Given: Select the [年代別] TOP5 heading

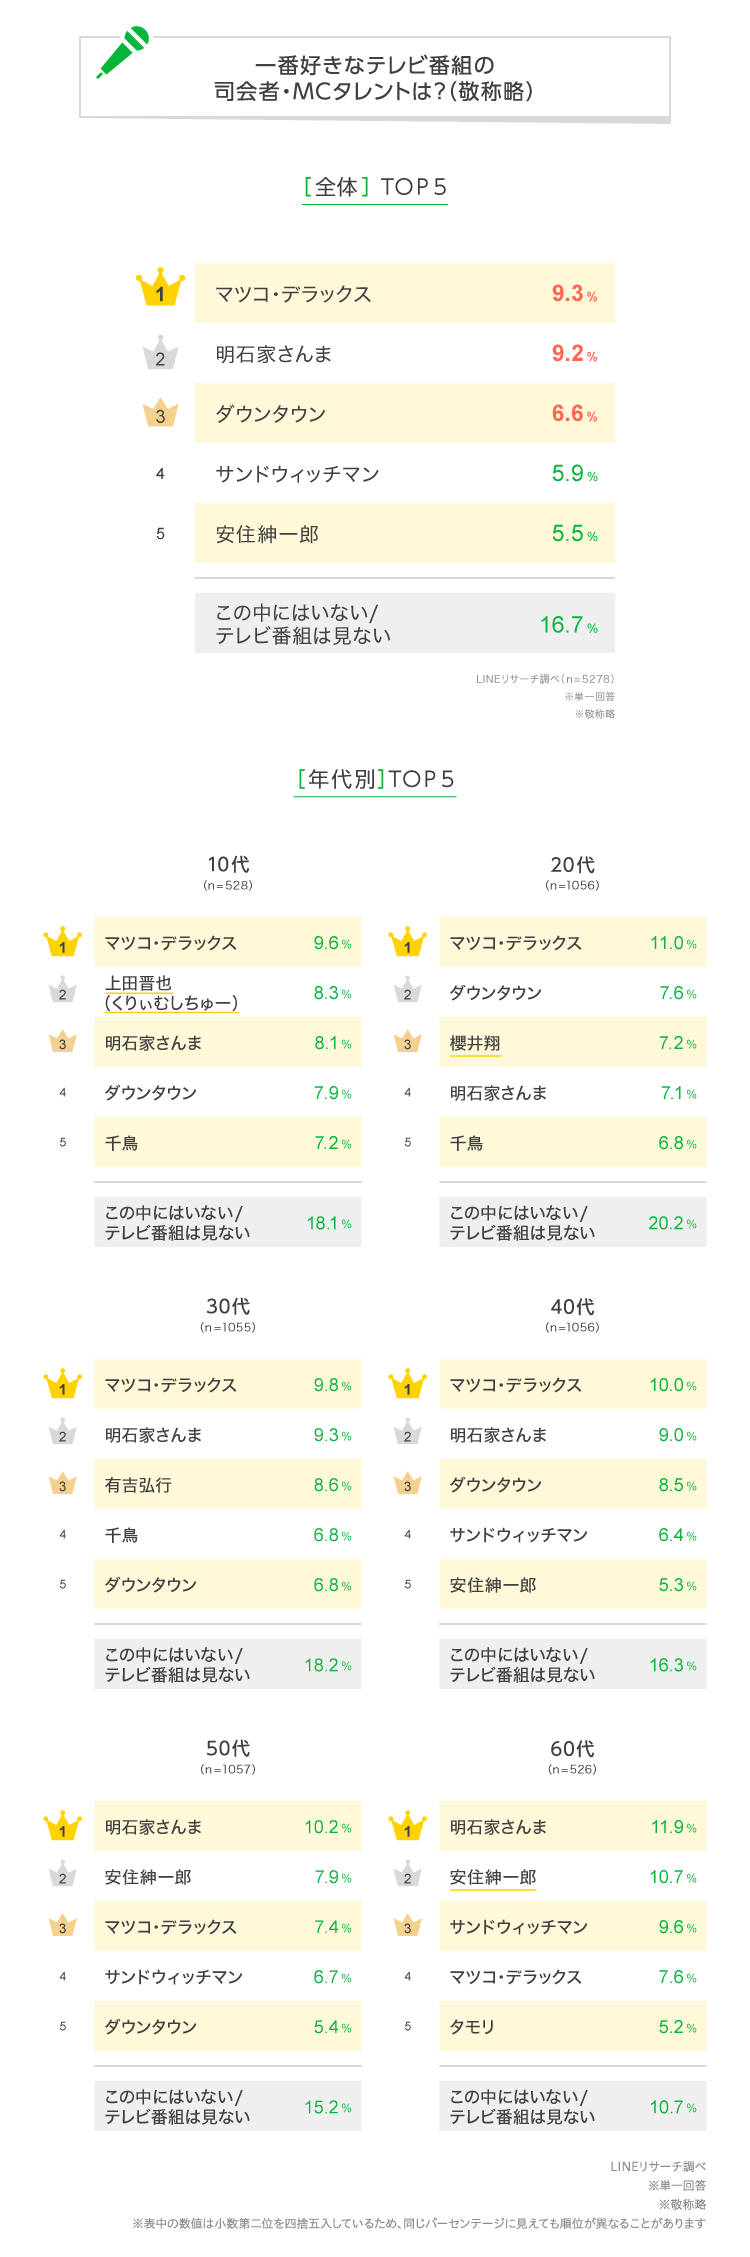Looking at the screenshot, I should coord(375,779).
